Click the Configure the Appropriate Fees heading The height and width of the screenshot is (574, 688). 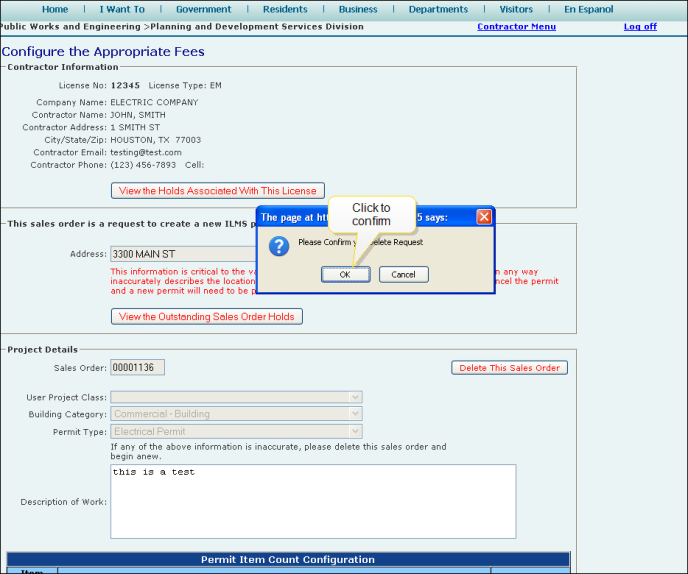[x=103, y=51]
